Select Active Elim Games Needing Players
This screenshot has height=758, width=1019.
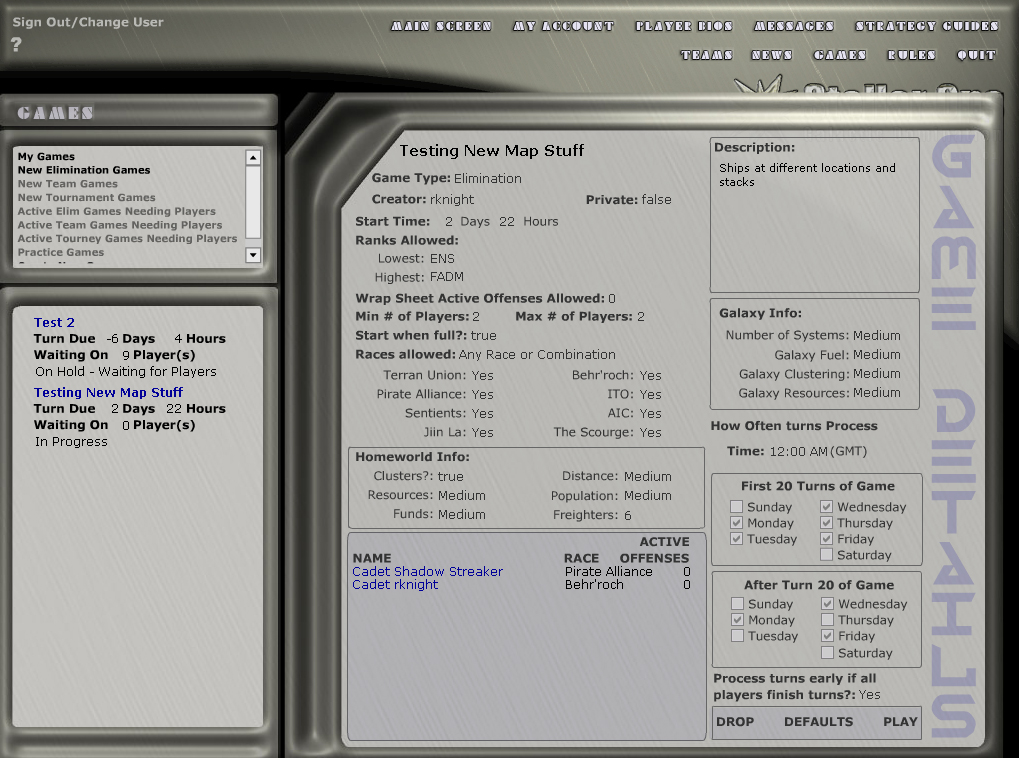[x=116, y=211]
